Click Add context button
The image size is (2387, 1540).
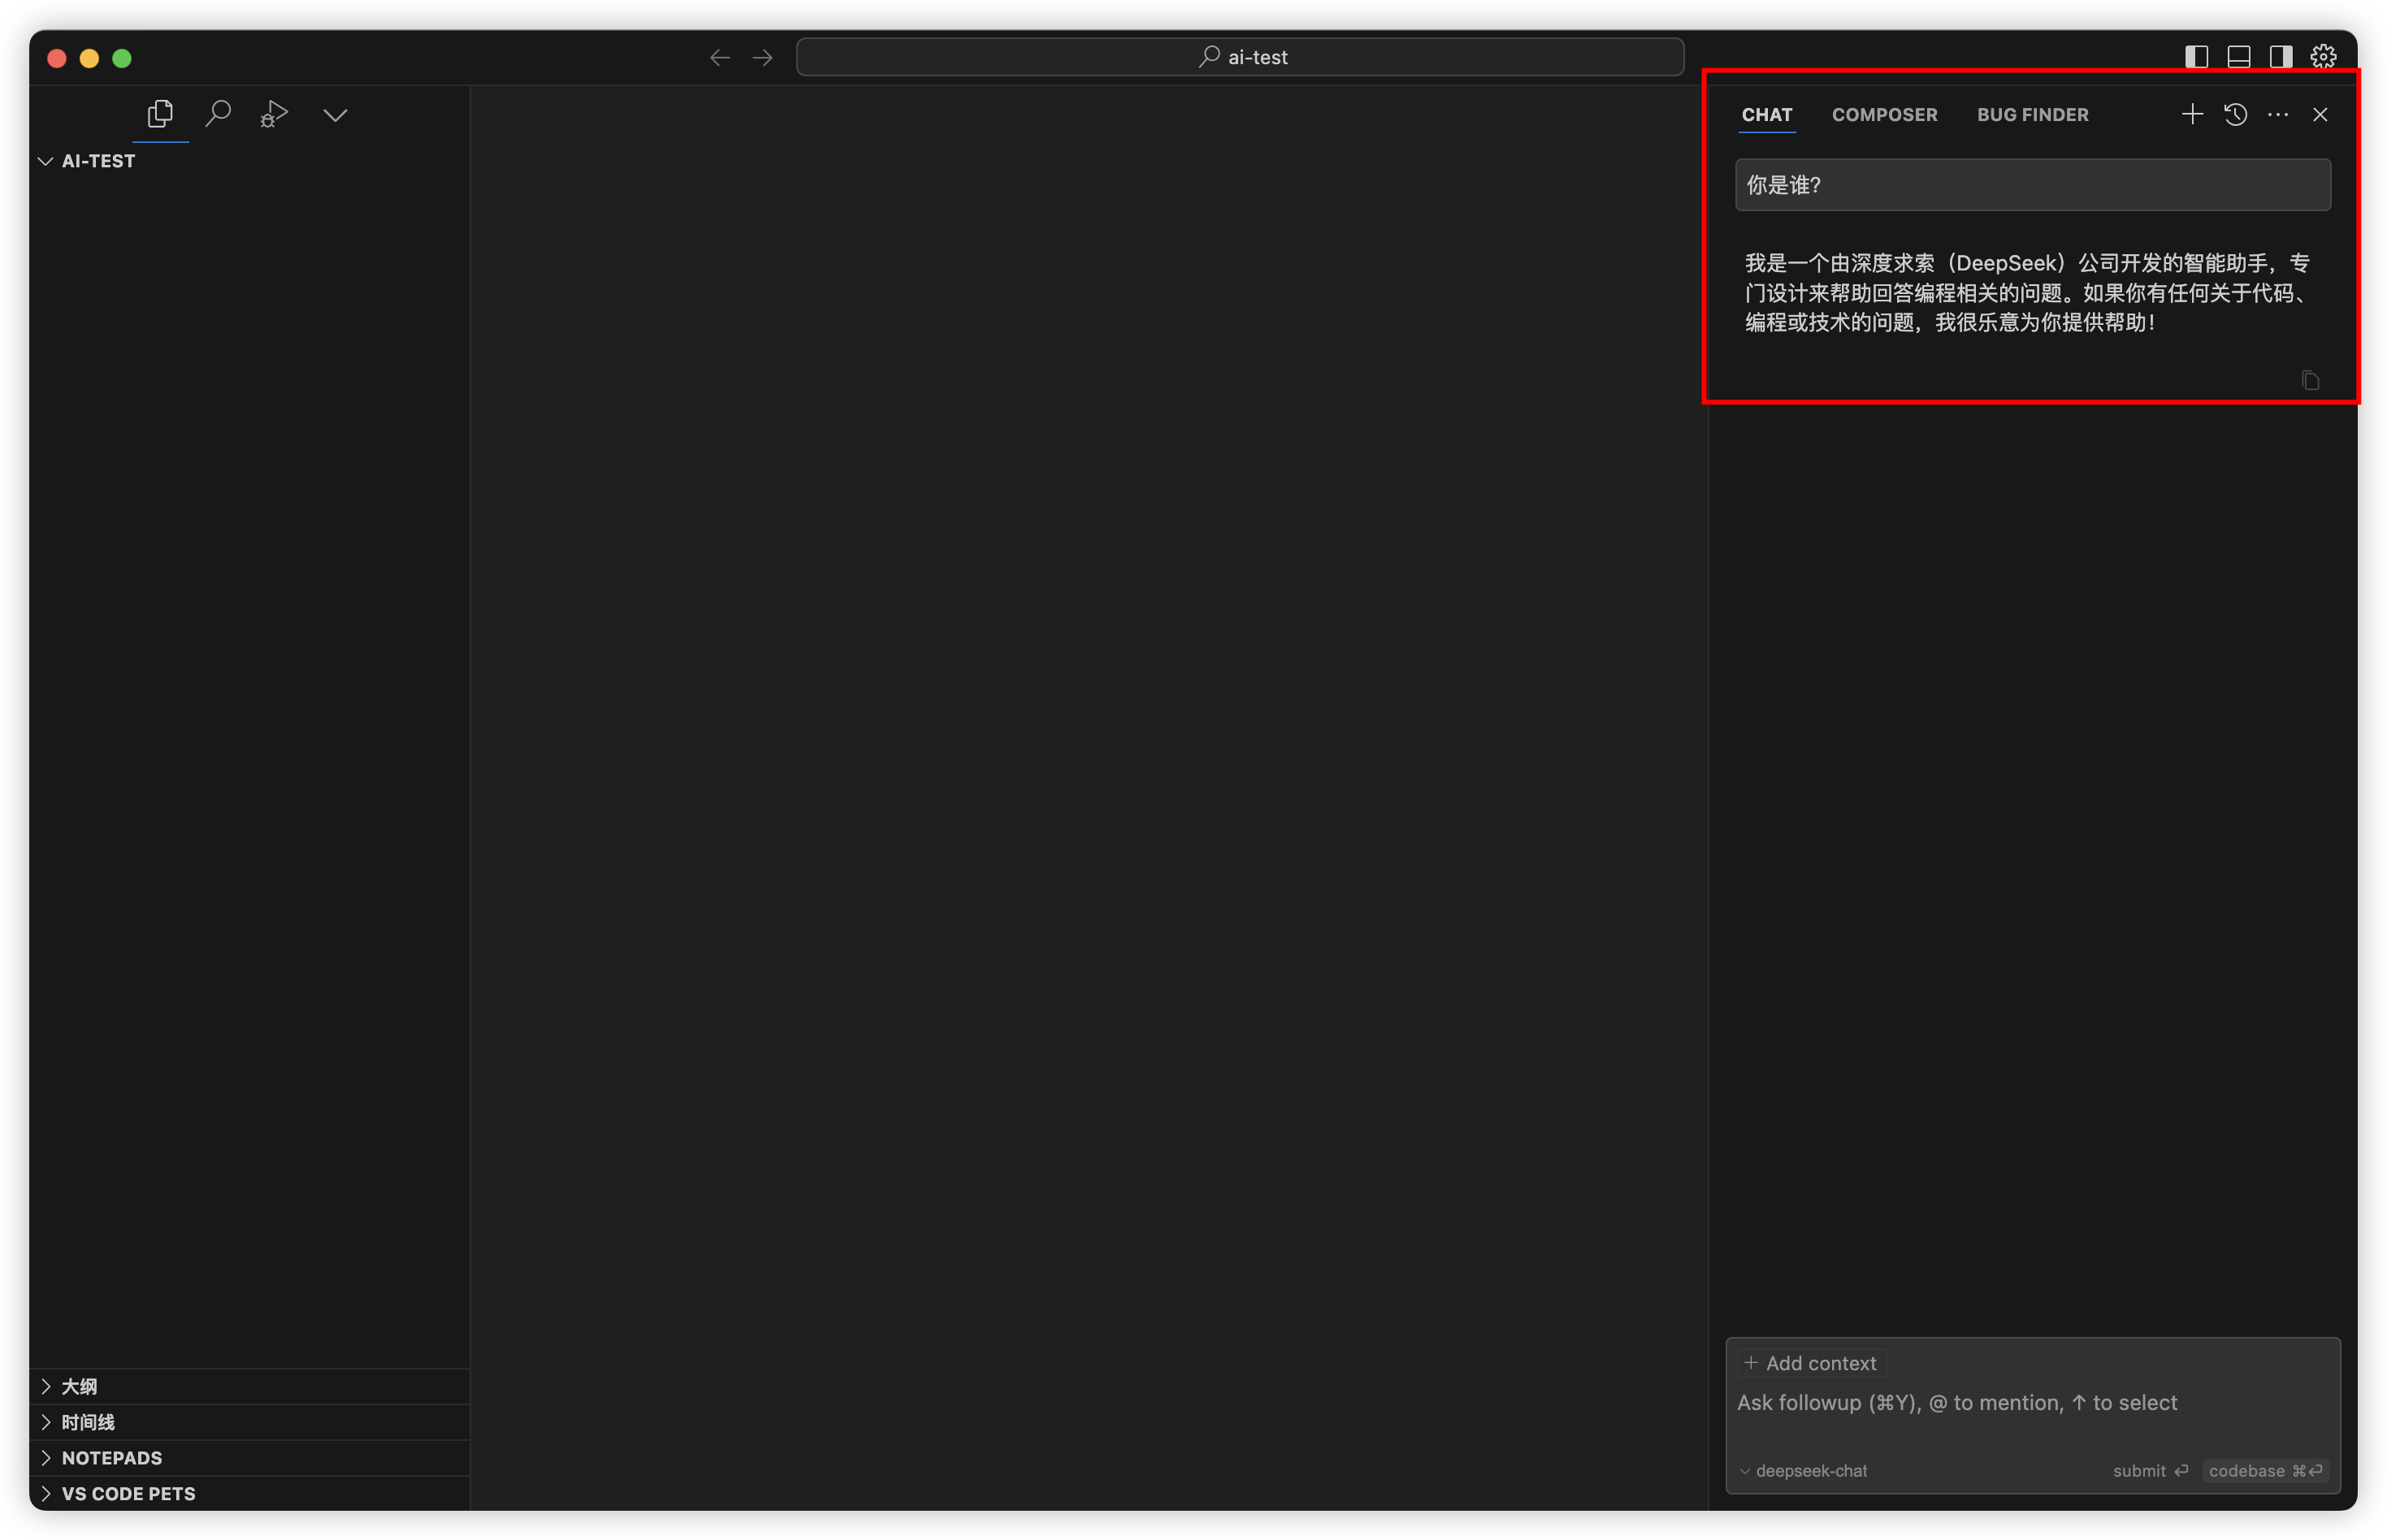pos(1811,1362)
